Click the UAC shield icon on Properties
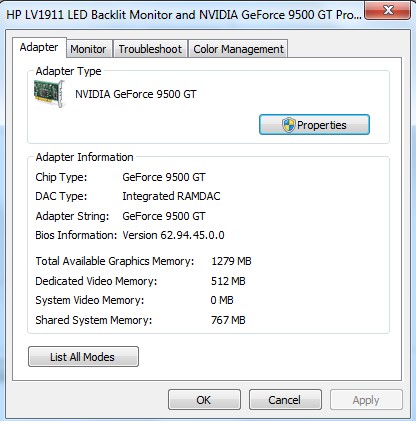Image resolution: width=416 pixels, height=421 pixels. (x=288, y=125)
